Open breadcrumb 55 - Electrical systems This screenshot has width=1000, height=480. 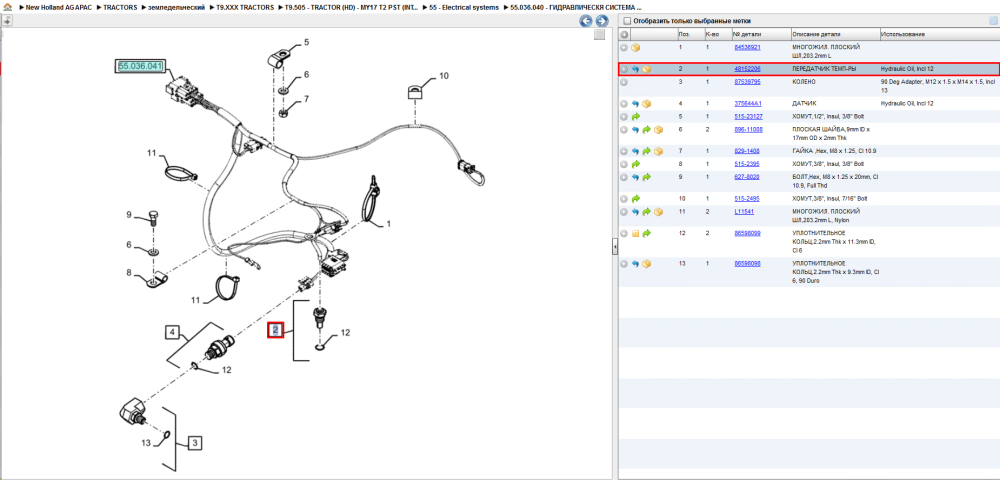click(x=464, y=7)
